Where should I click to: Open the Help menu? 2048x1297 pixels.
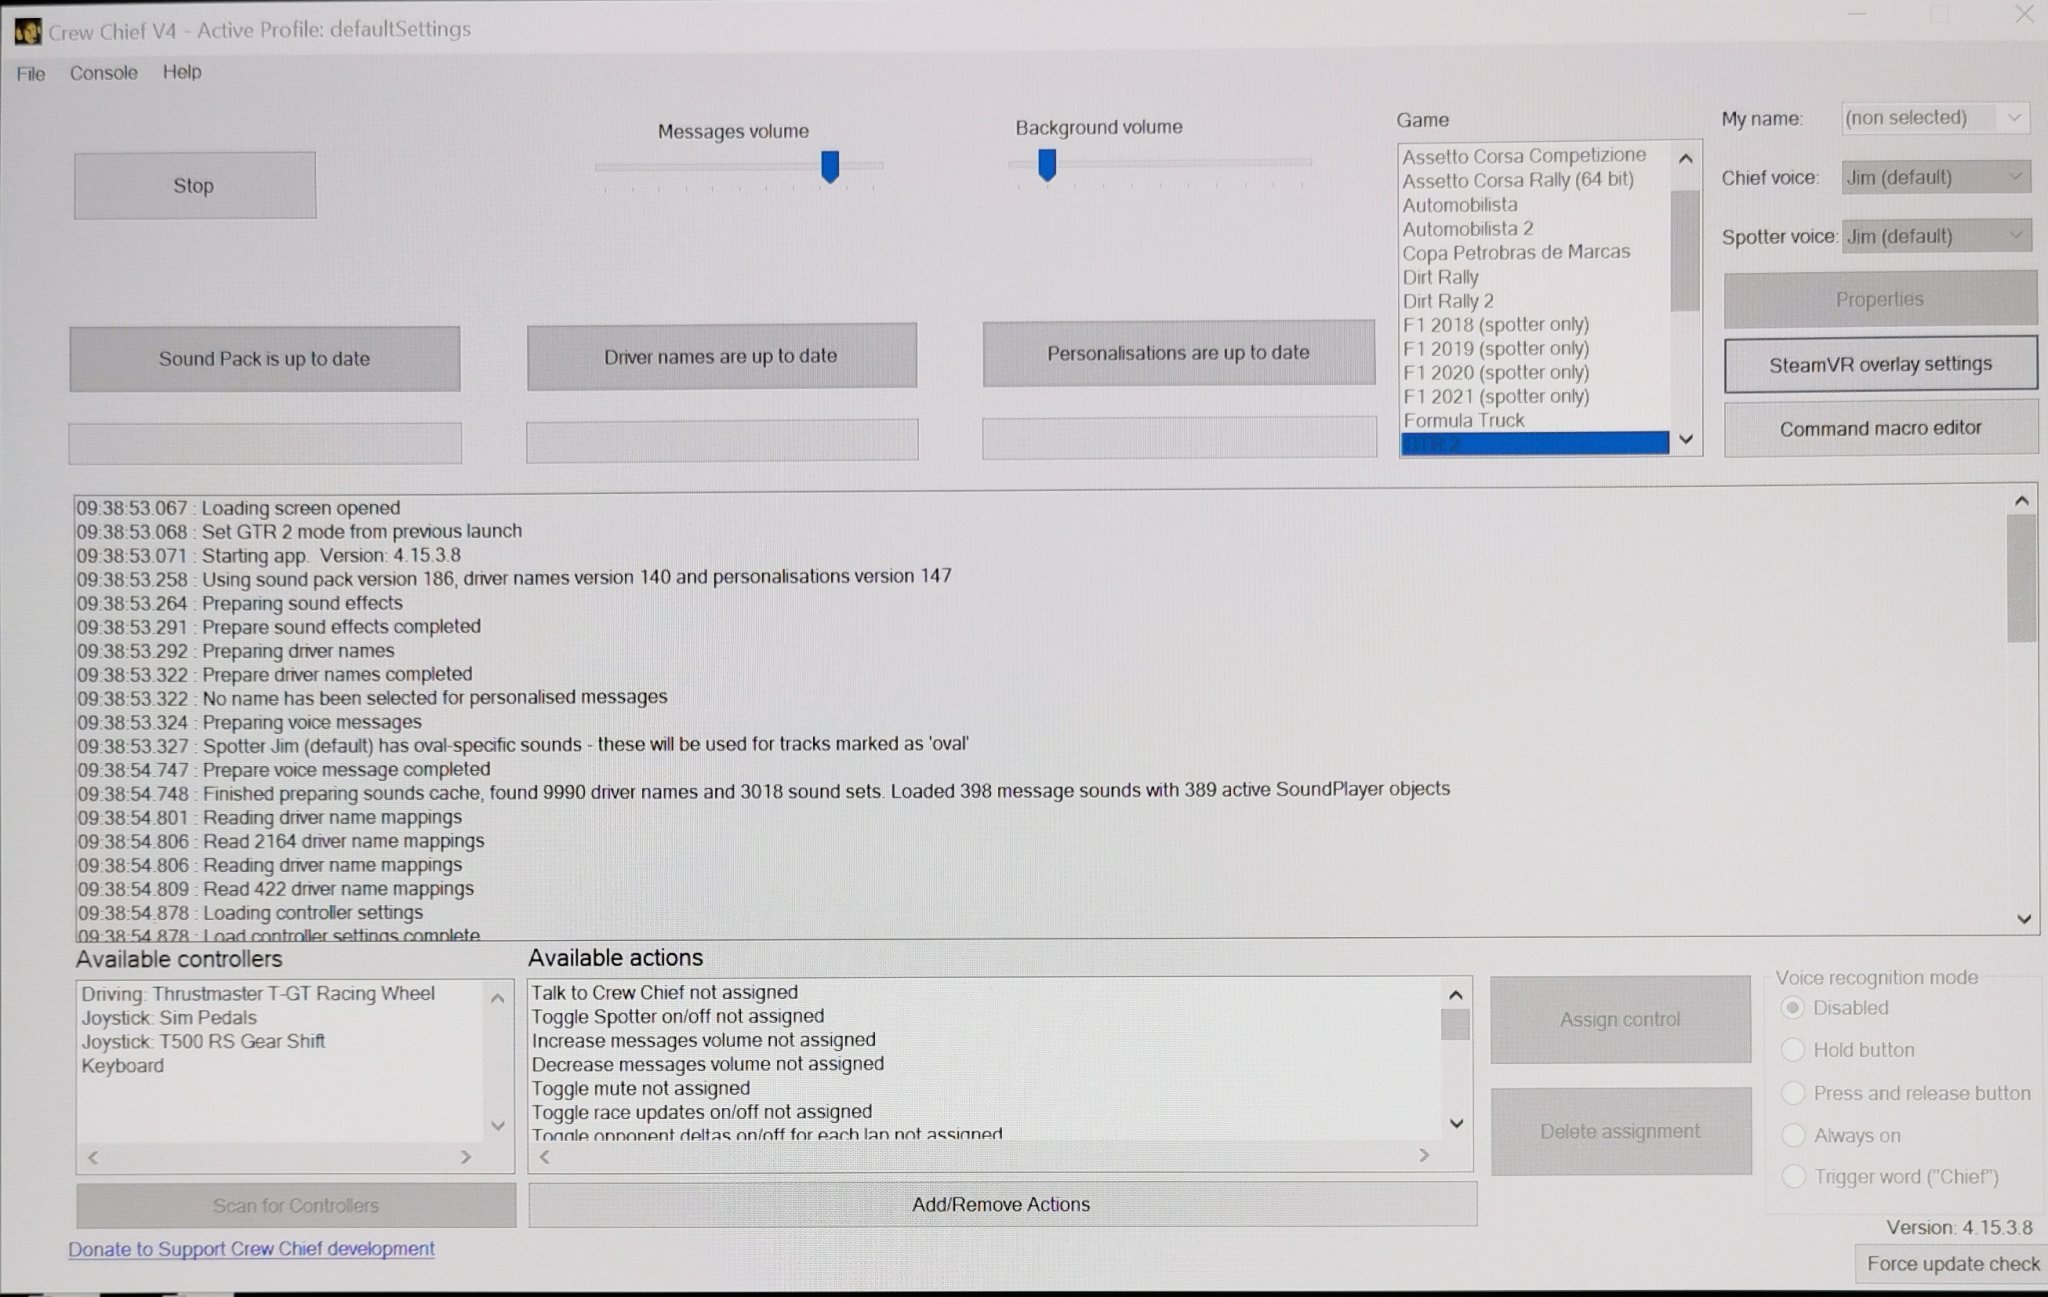point(182,72)
